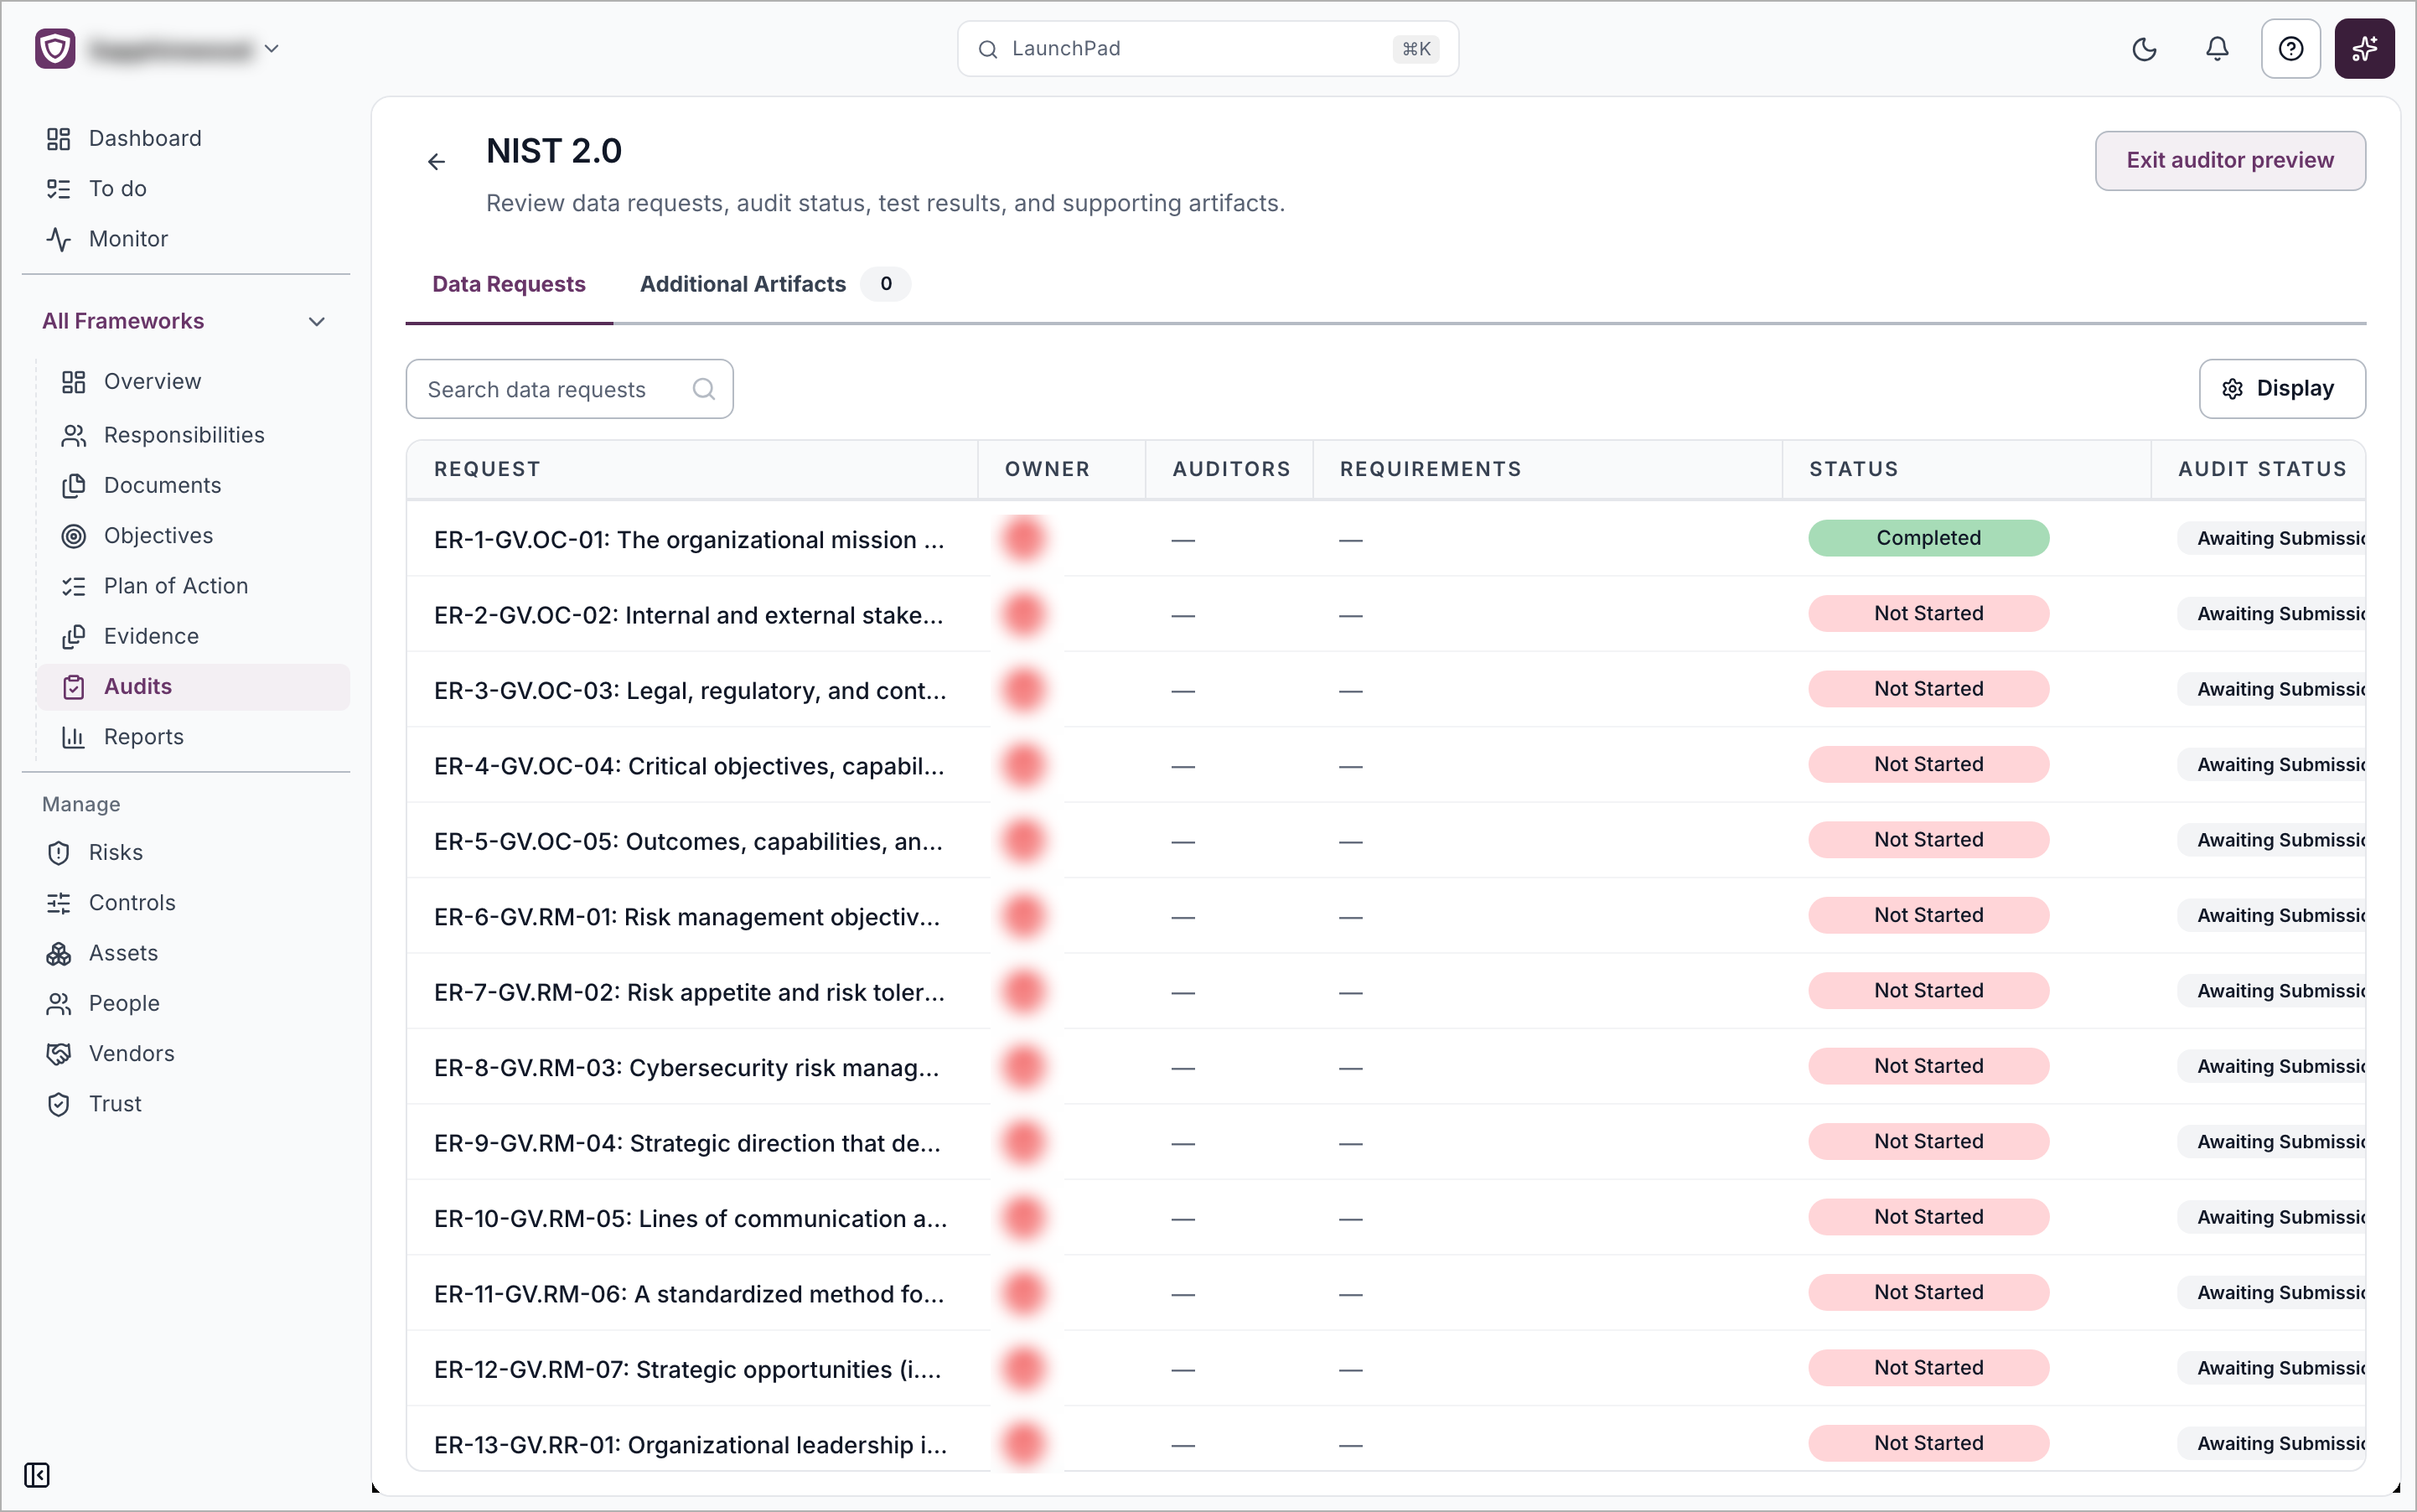
Task: Click the Responsibilities people icon
Action: pos(74,435)
